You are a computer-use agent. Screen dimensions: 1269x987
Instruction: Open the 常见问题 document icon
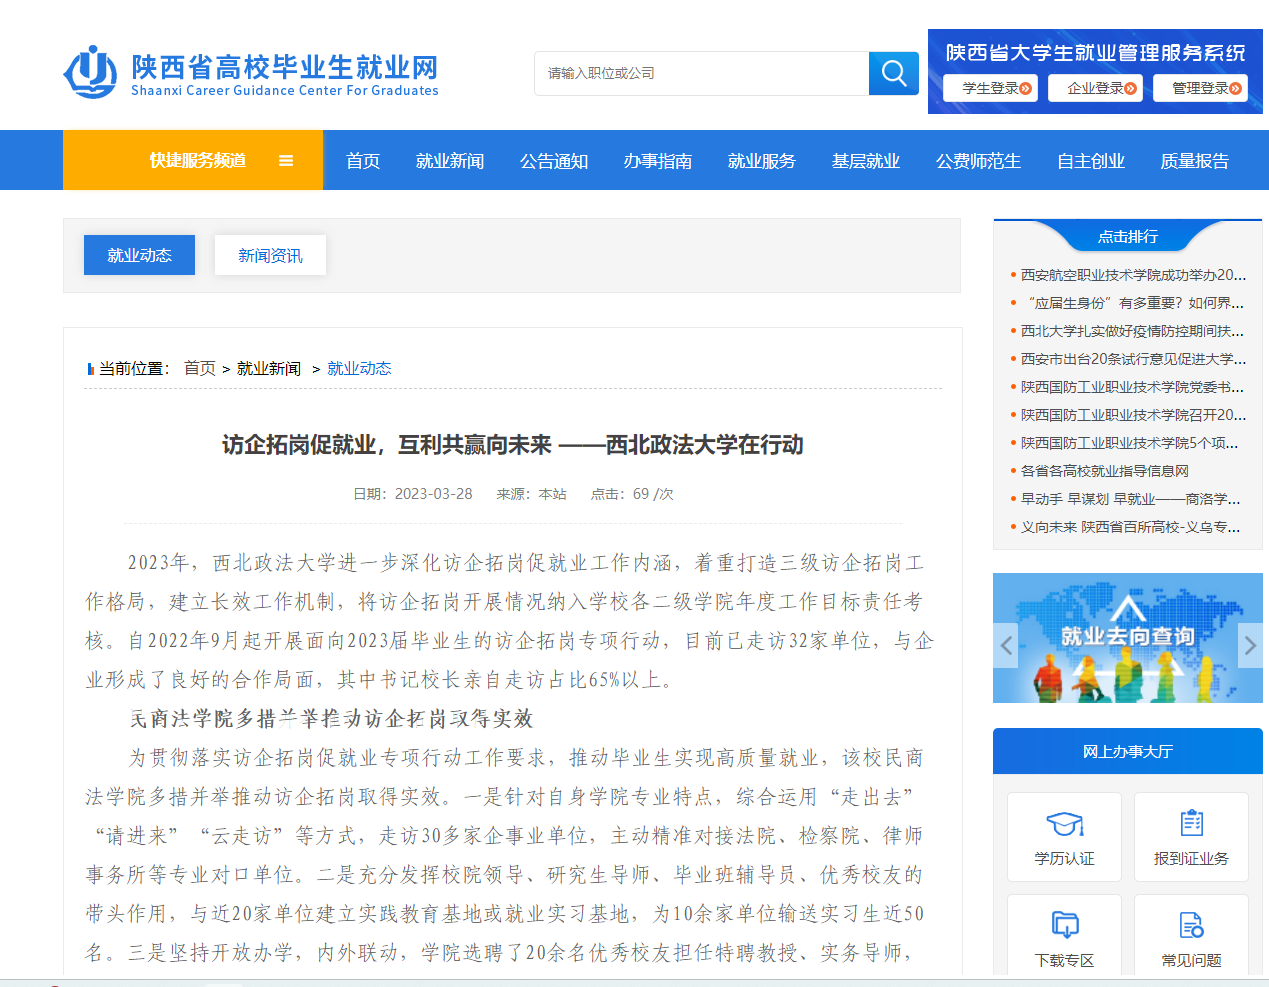[1191, 925]
